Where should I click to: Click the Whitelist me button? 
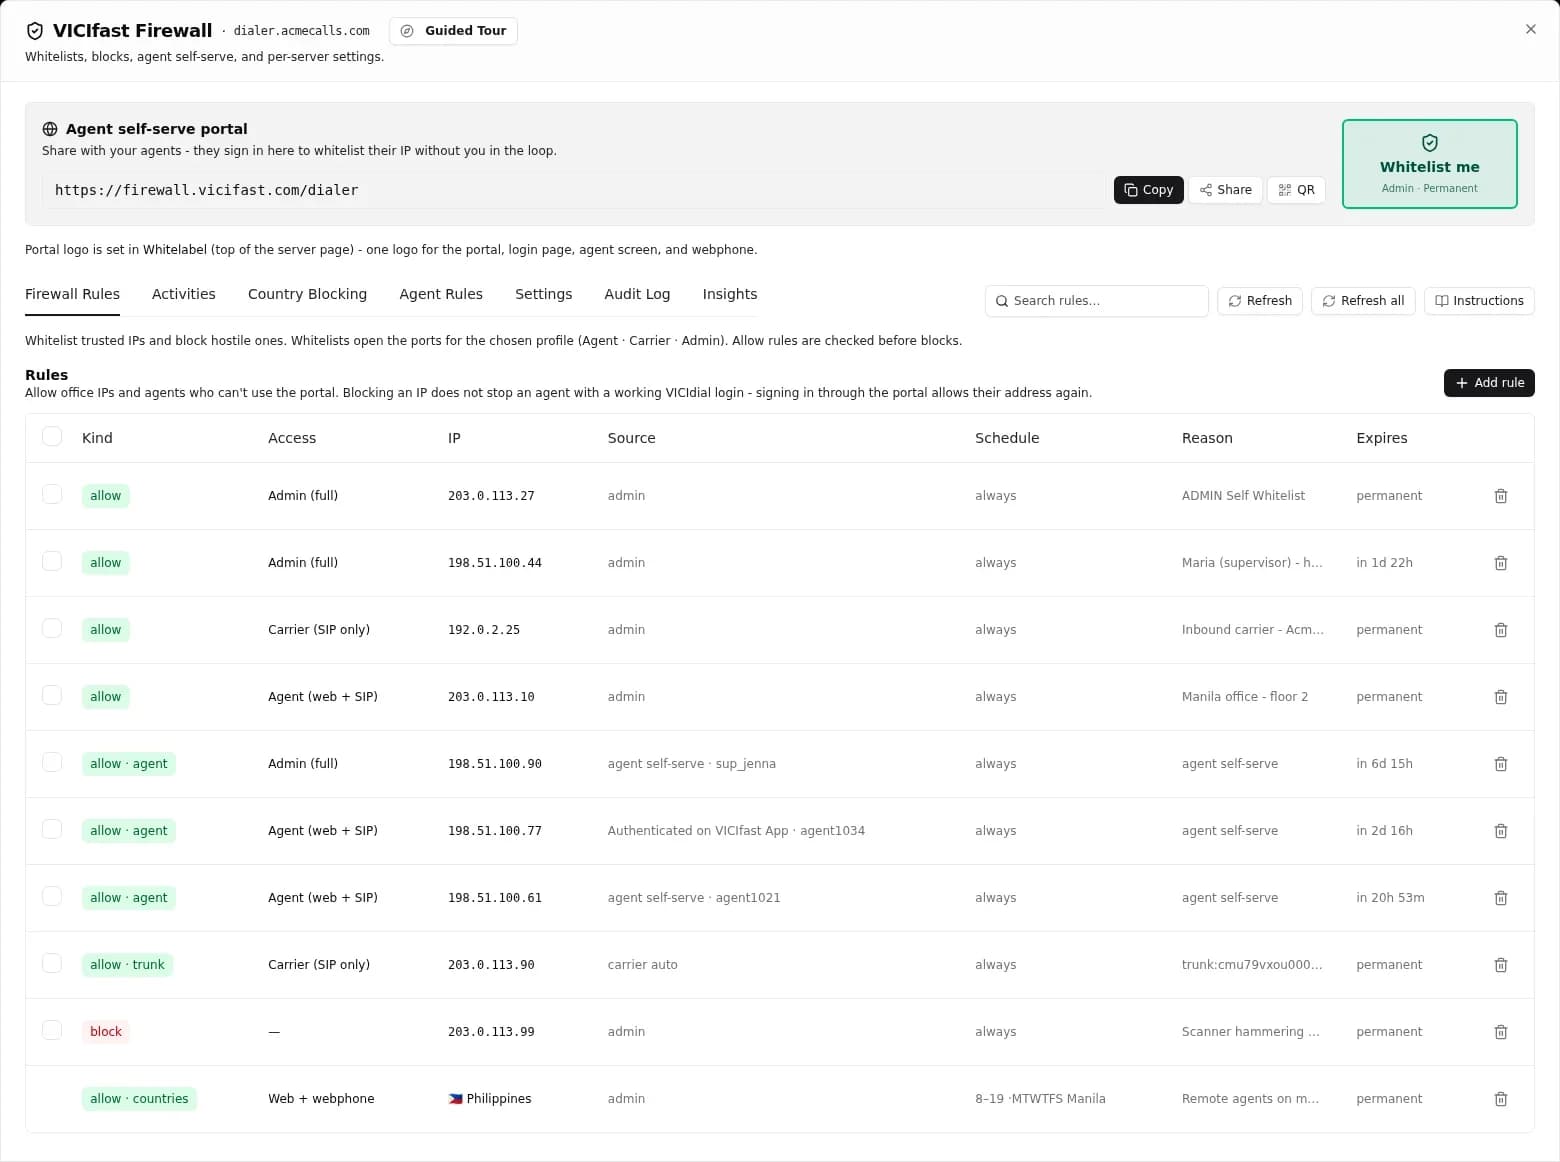point(1429,164)
